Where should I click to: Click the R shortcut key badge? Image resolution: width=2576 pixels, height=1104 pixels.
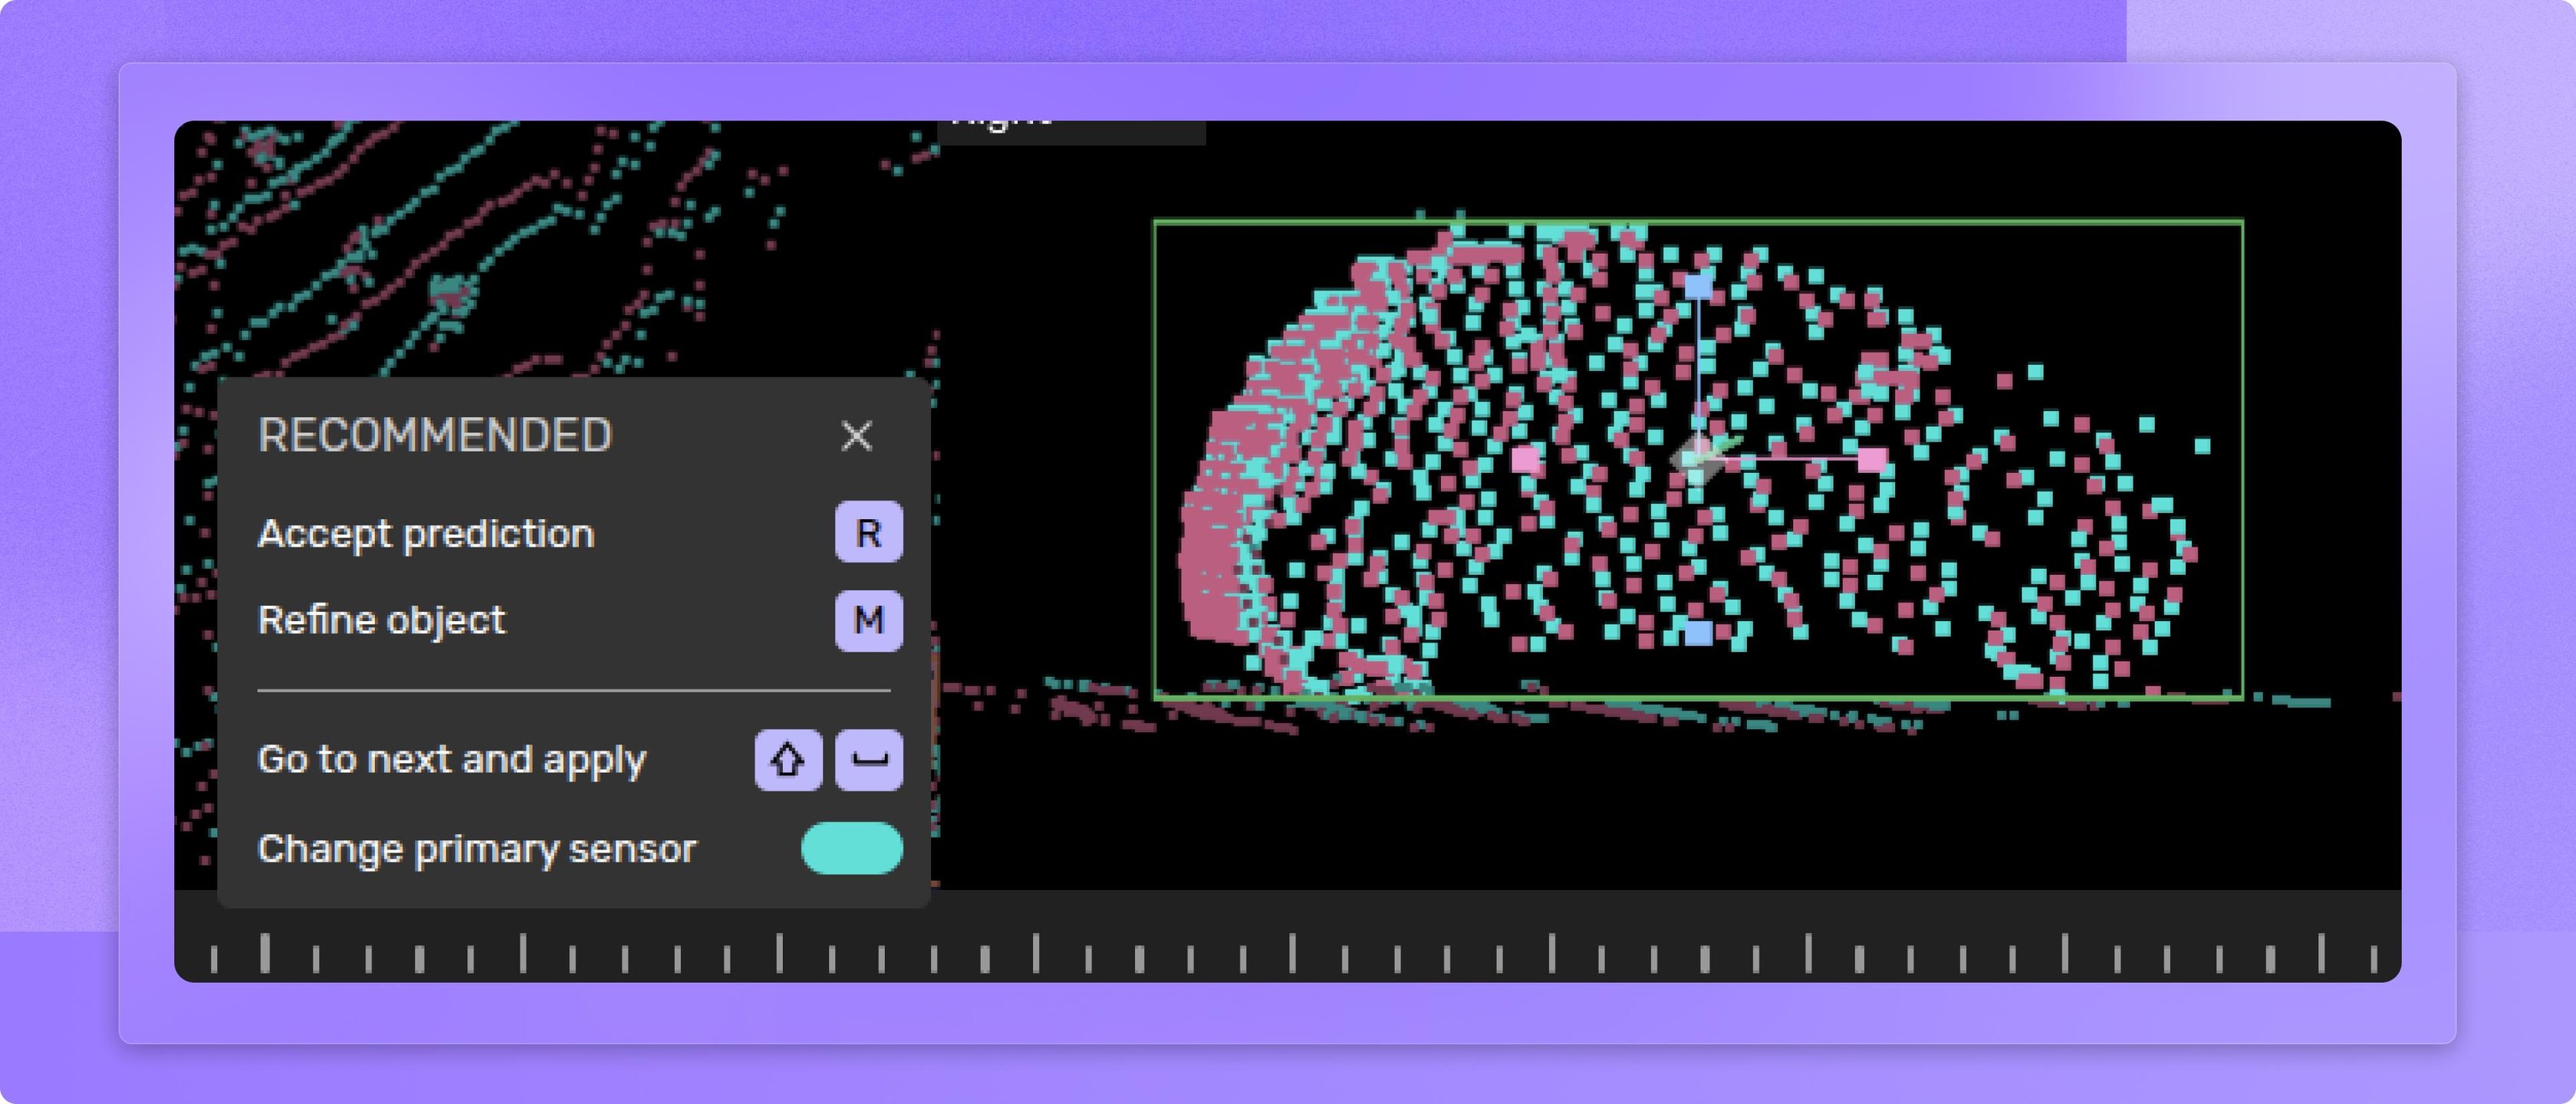868,532
